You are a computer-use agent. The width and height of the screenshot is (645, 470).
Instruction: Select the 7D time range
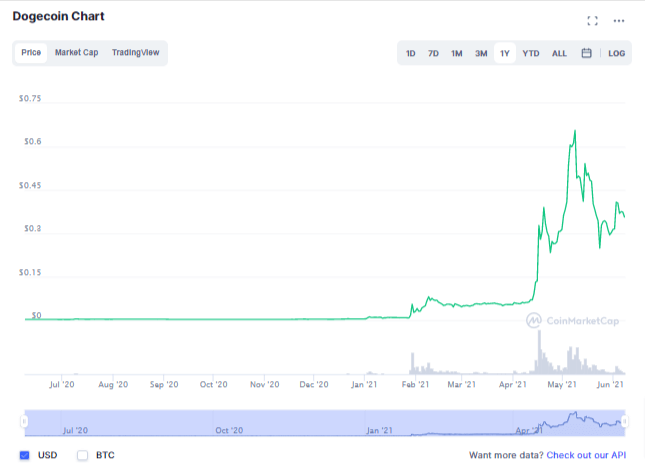433,53
